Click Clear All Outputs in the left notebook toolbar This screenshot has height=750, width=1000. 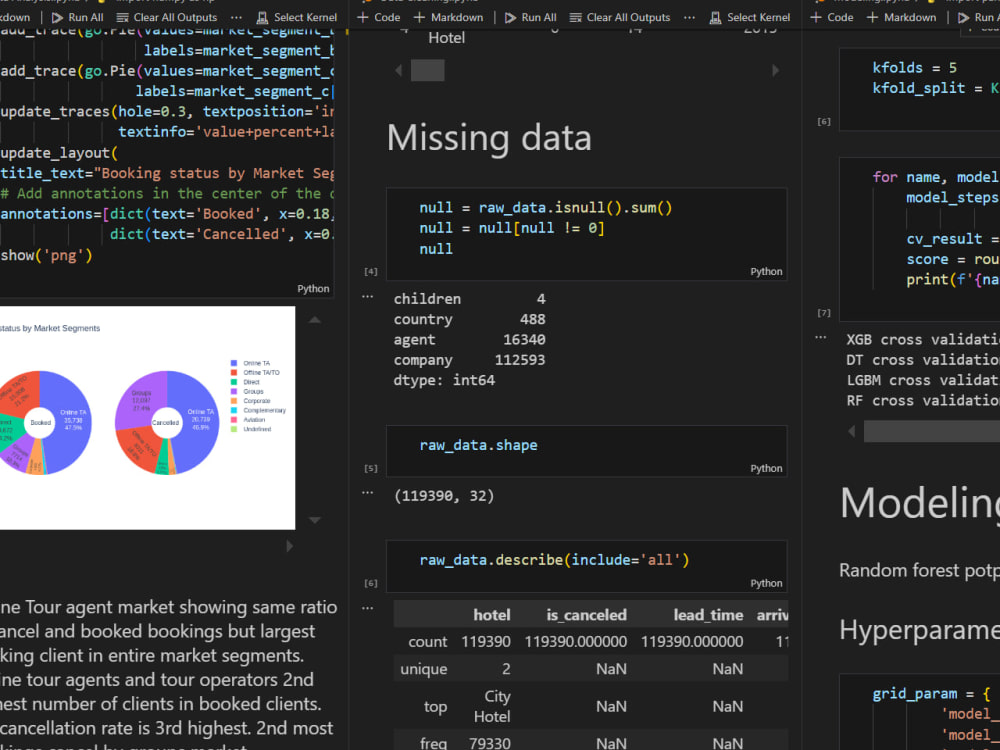click(166, 17)
